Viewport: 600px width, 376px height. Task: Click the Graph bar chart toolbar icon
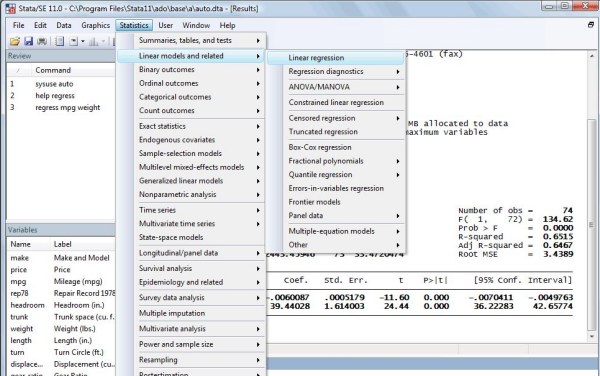click(x=93, y=41)
